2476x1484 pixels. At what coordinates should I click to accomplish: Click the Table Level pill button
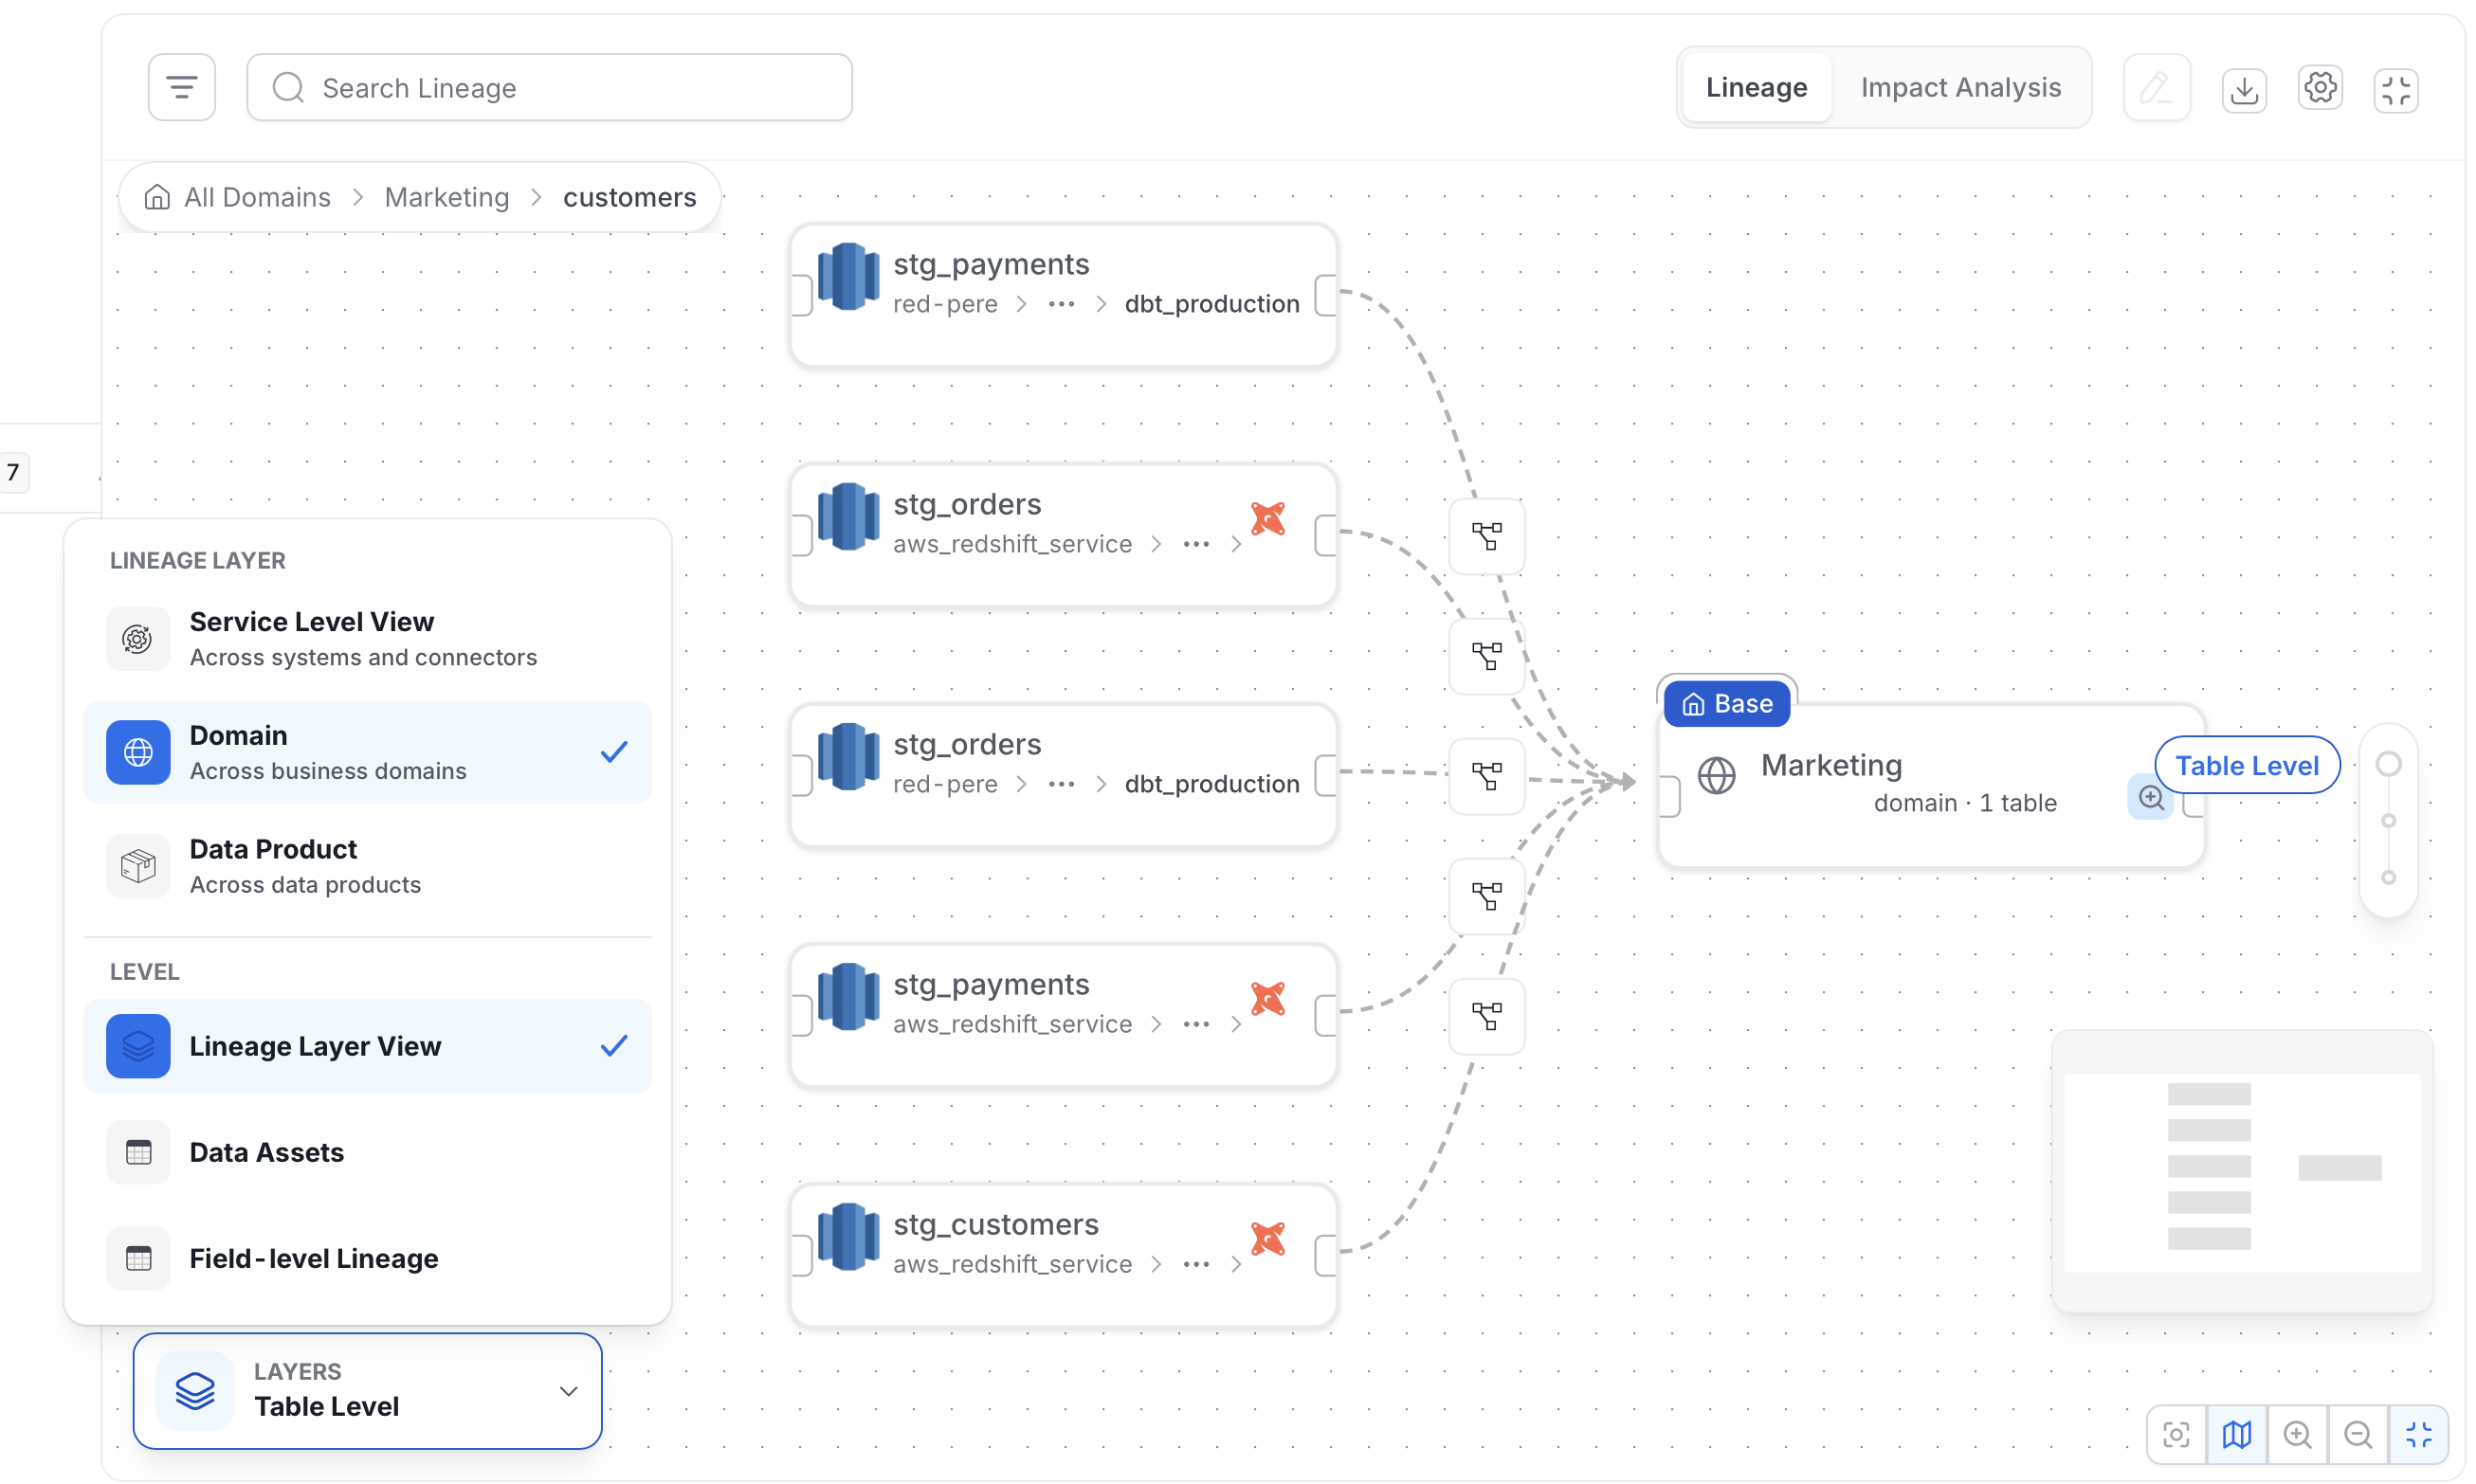pyautogui.click(x=2246, y=765)
